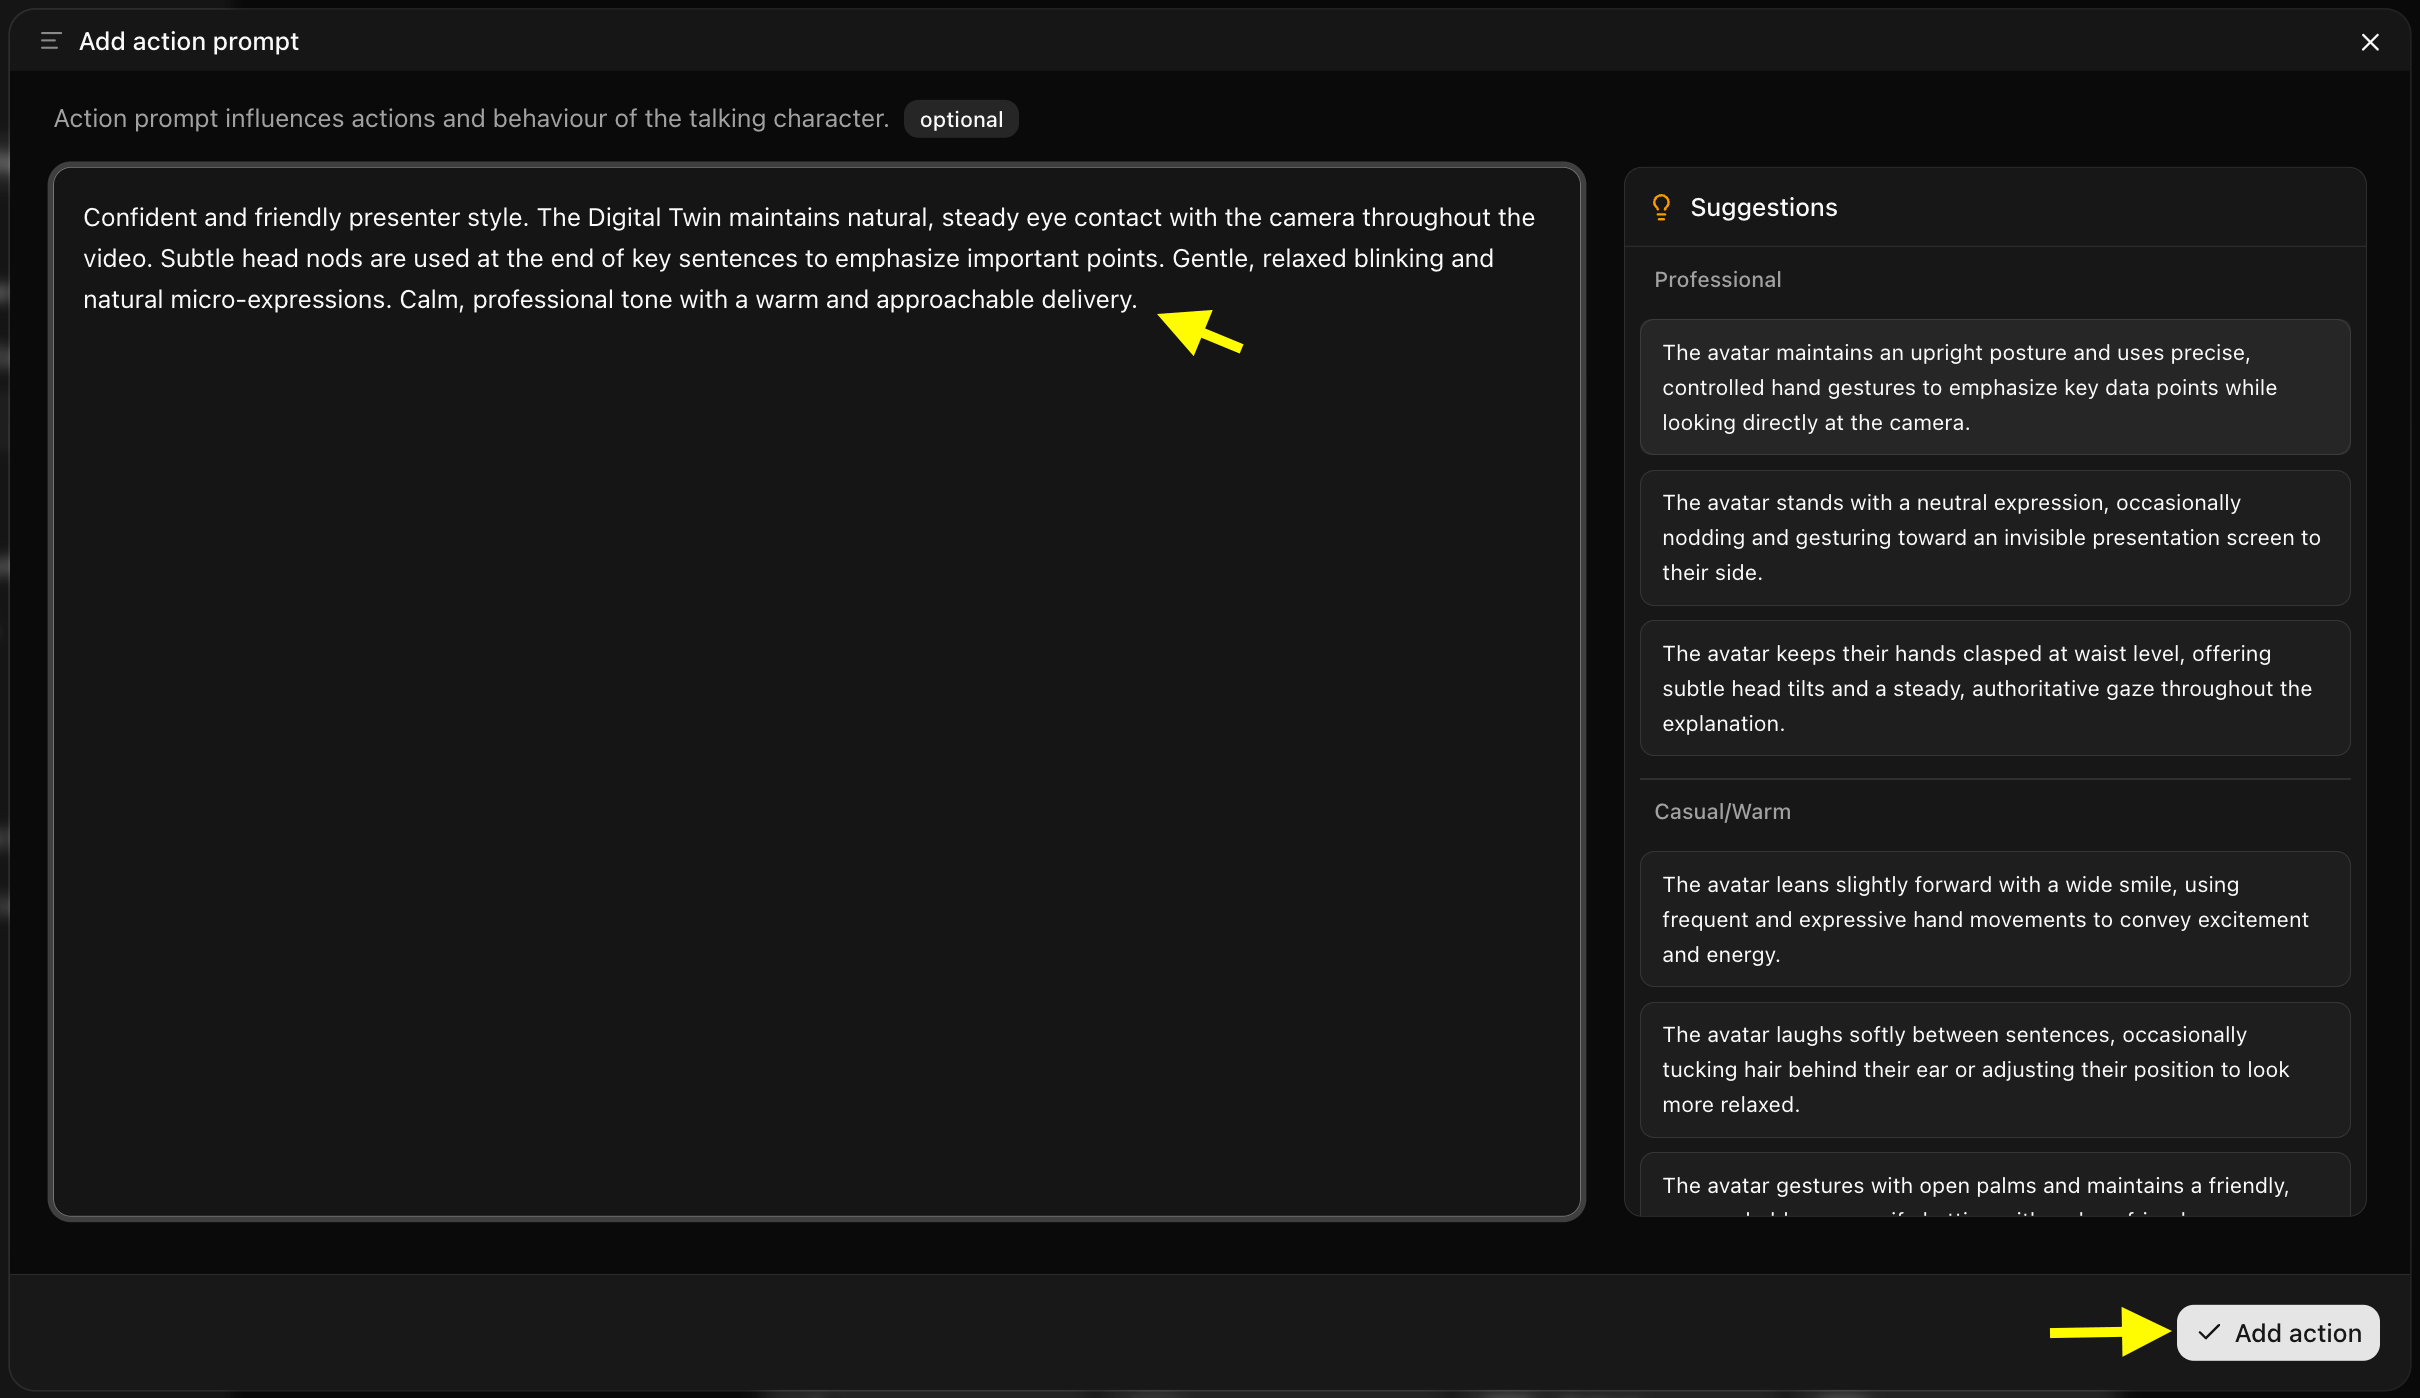The height and width of the screenshot is (1398, 2420).
Task: Select the leans forward wide smile suggestion
Action: point(1995,919)
